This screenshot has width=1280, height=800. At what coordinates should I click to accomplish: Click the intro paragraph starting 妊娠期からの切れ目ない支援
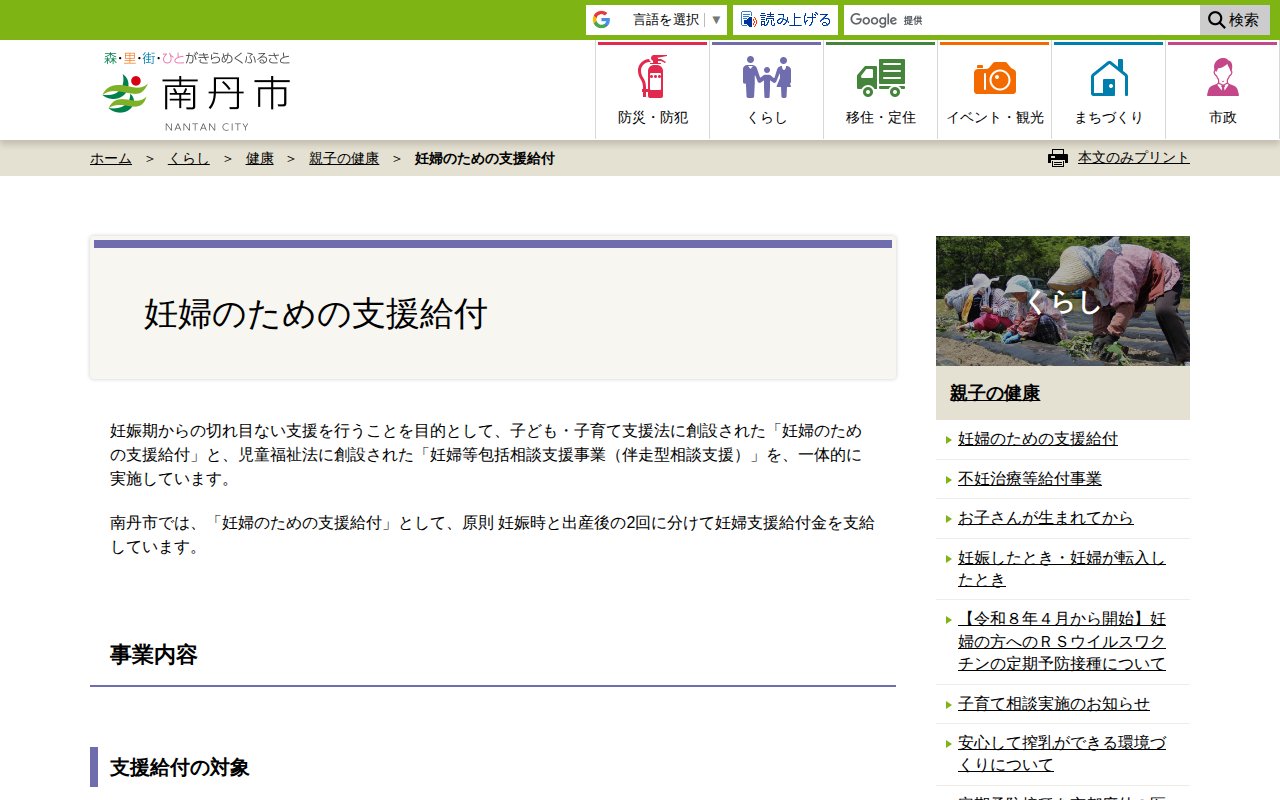(487, 455)
